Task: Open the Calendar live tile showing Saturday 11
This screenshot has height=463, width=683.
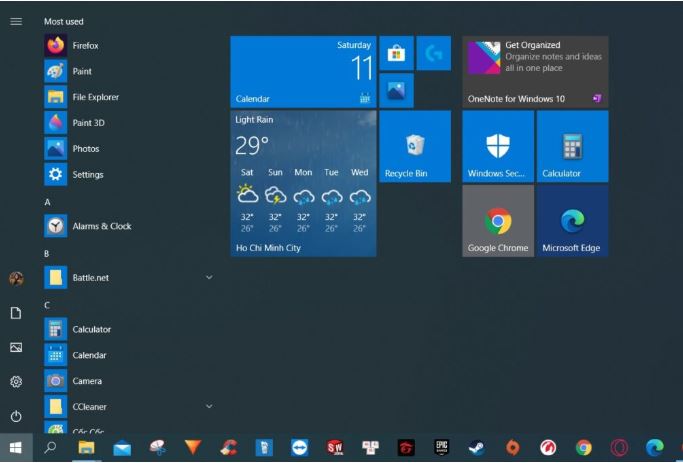Action: click(x=303, y=72)
